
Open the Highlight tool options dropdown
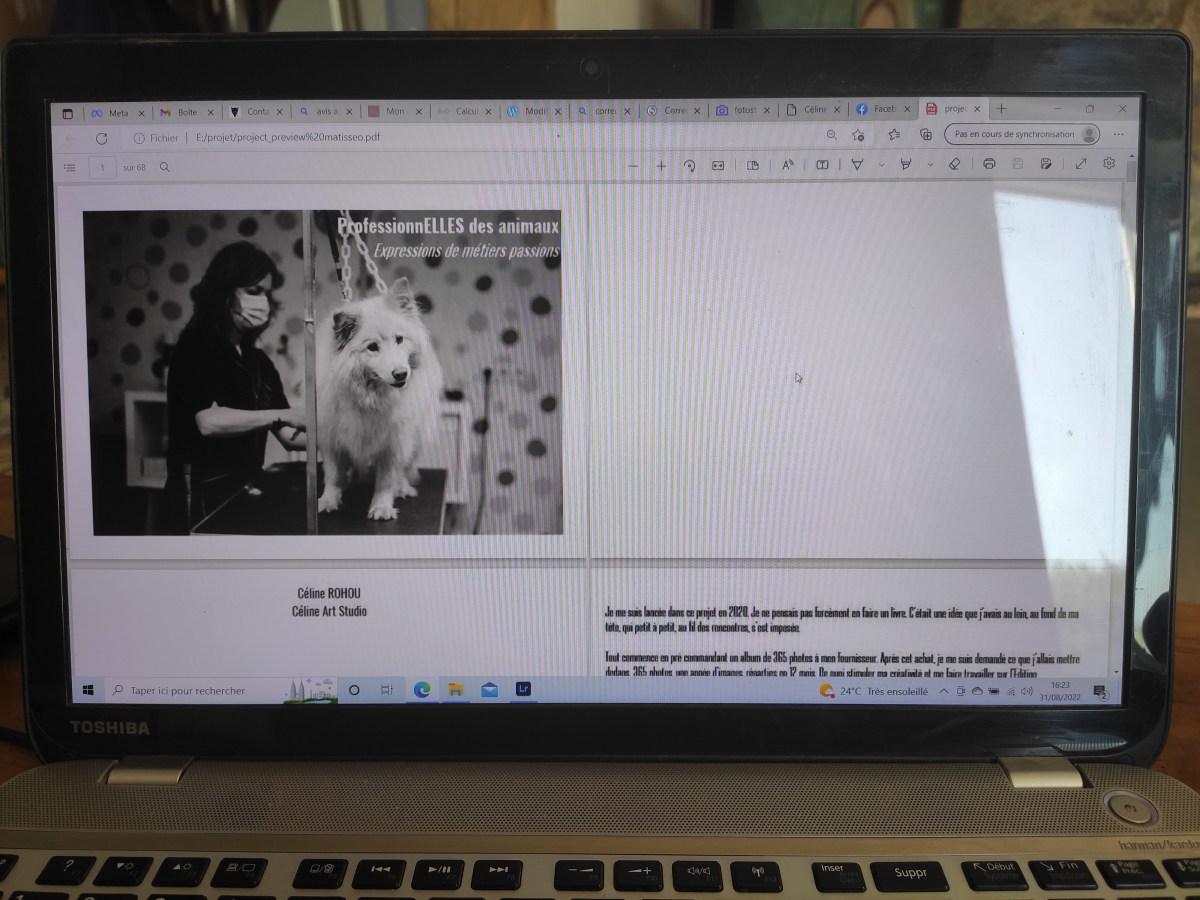tap(930, 166)
